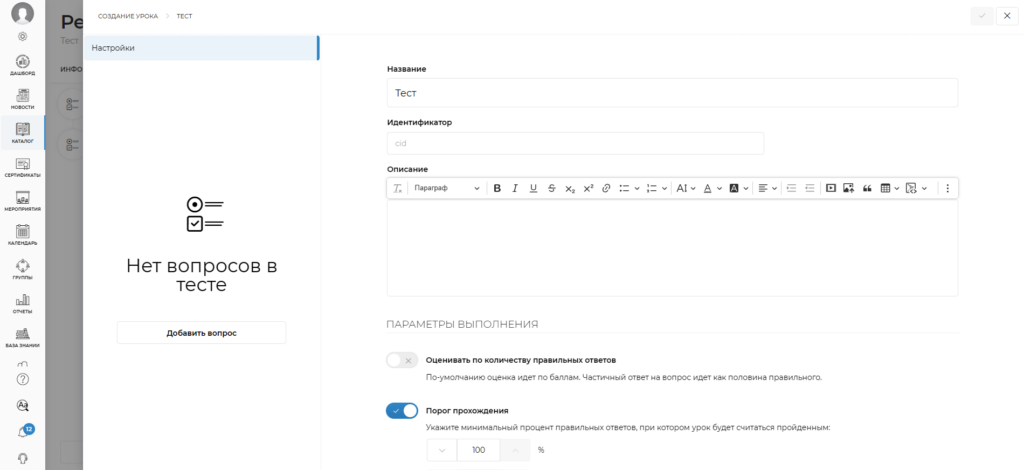Enable grading by number of correct answers
This screenshot has width=1024, height=470.
[x=402, y=360]
